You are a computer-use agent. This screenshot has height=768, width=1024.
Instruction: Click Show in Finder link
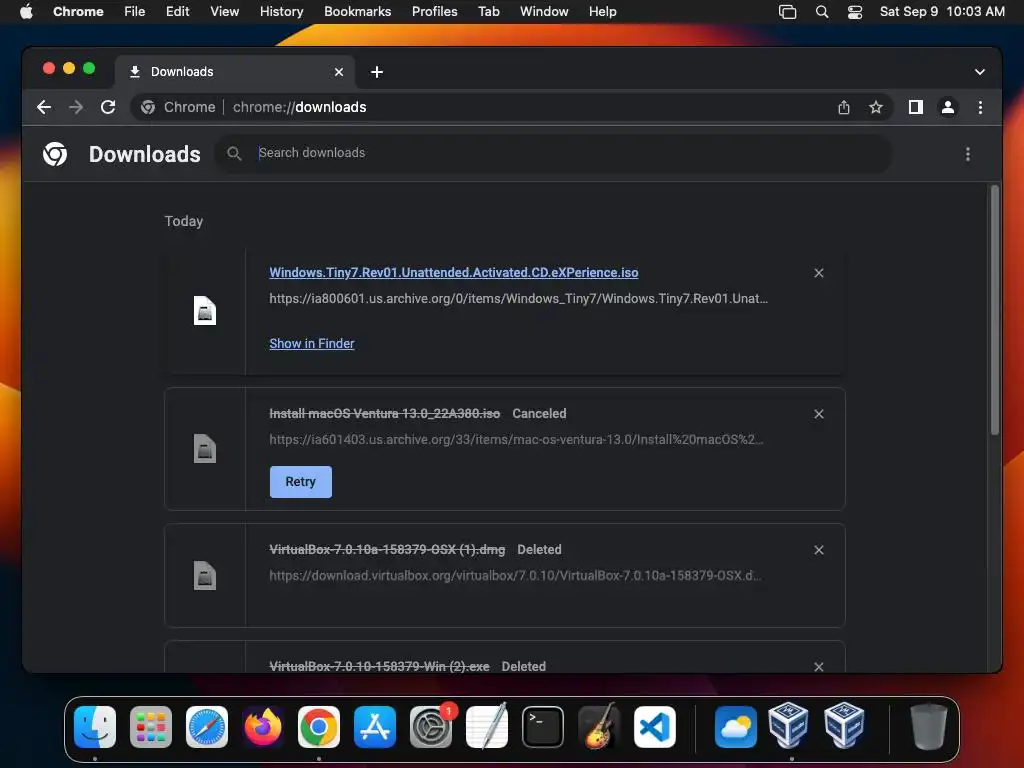click(312, 344)
